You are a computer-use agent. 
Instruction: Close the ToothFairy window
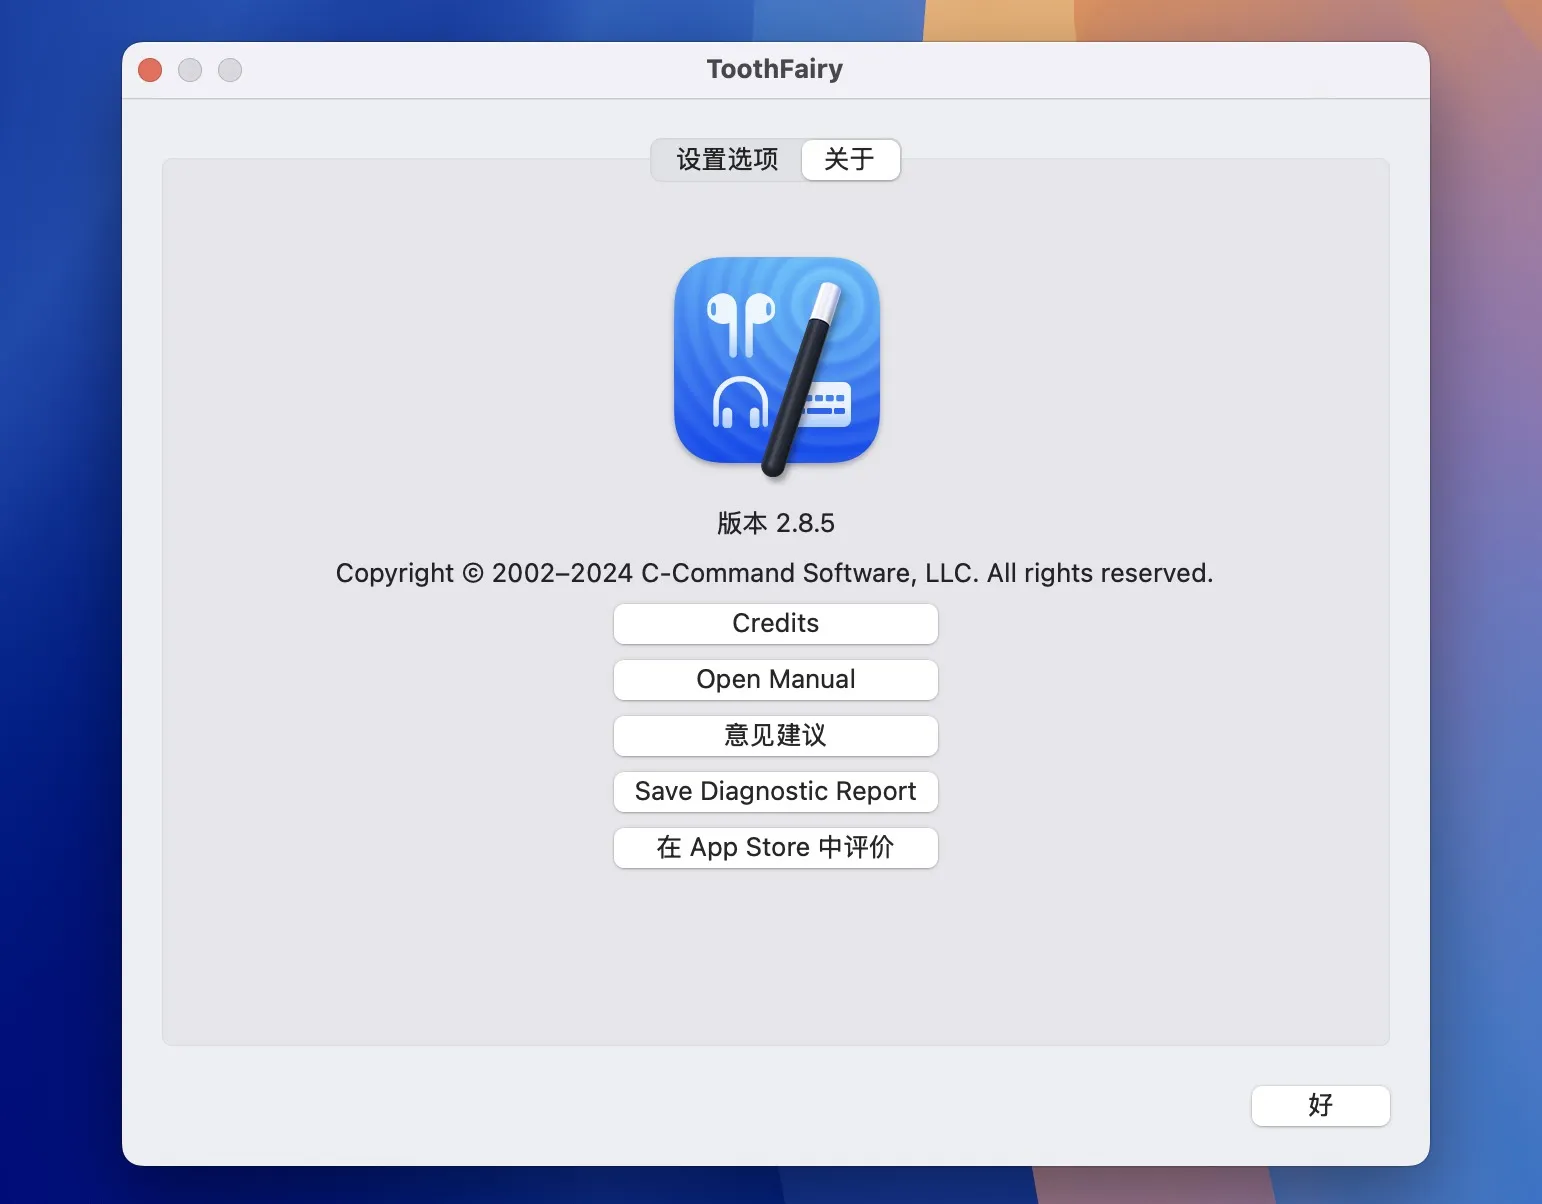150,70
